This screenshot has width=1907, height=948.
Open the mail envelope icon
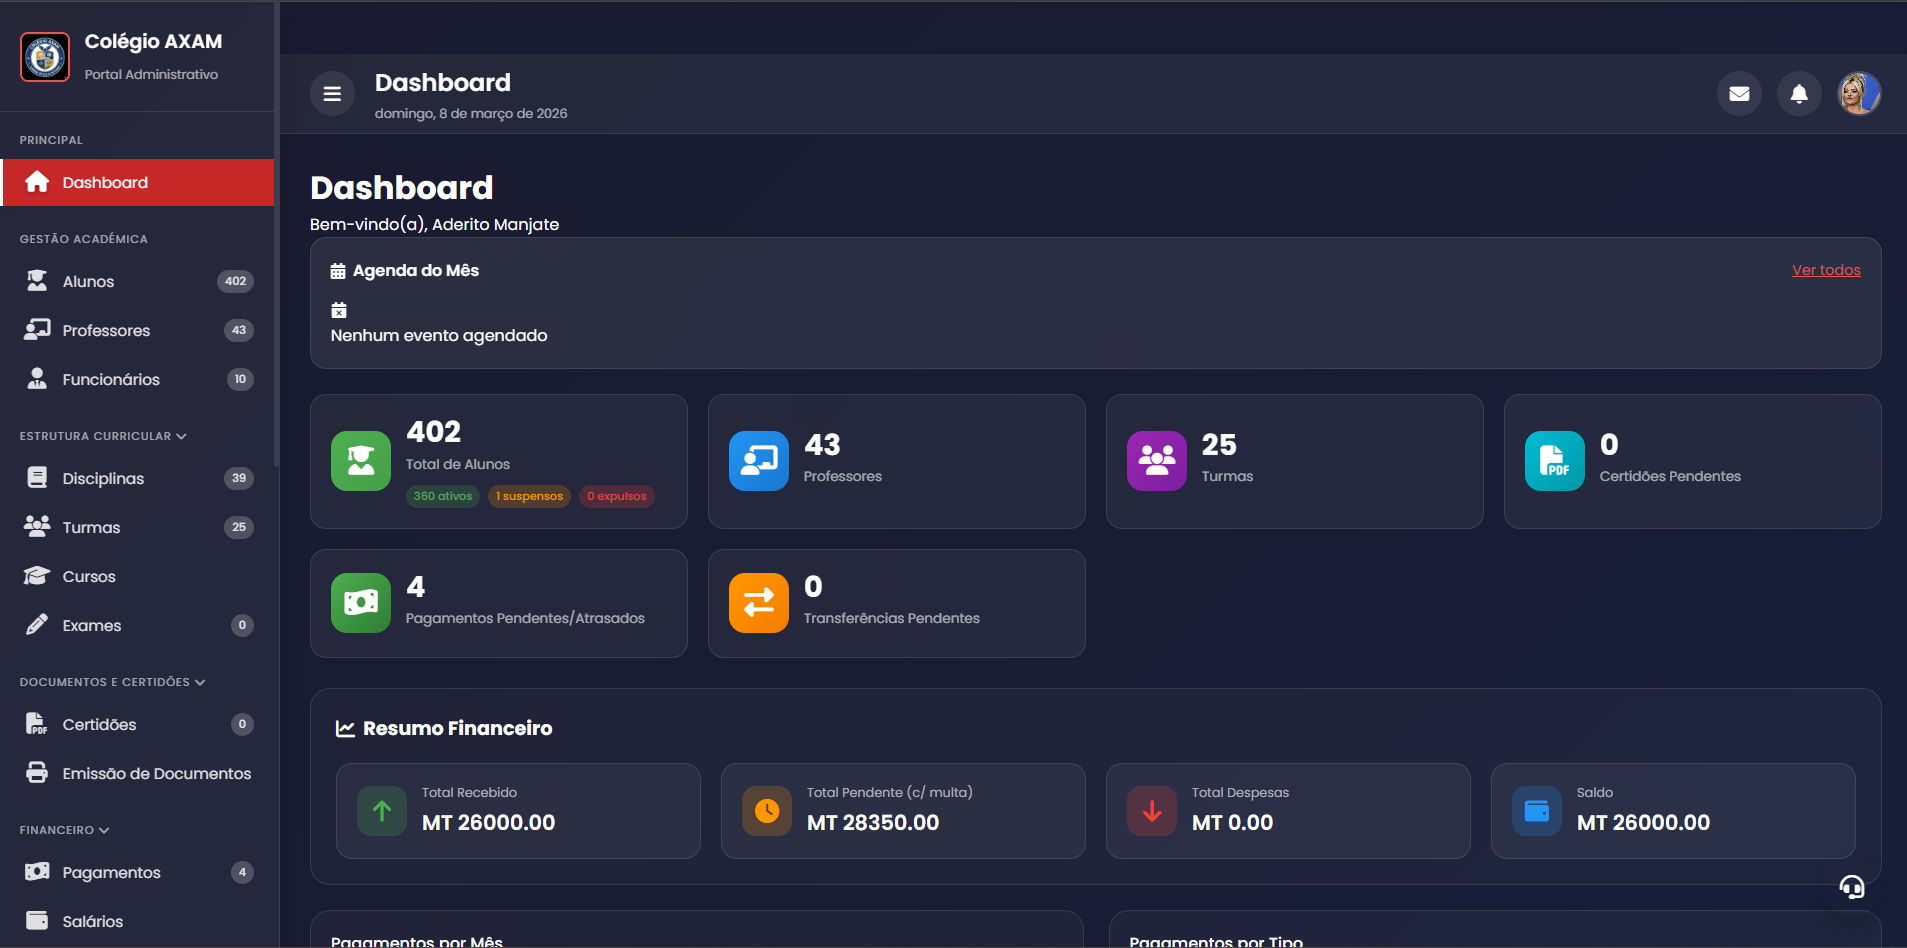coord(1739,93)
